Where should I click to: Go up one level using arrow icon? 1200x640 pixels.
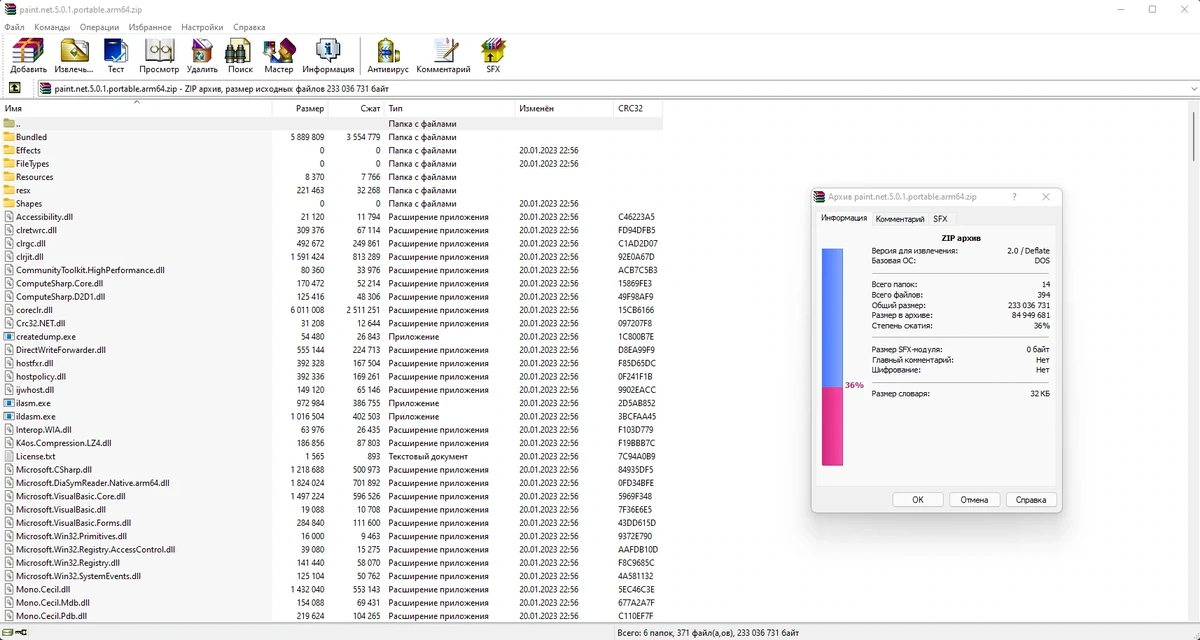15,88
